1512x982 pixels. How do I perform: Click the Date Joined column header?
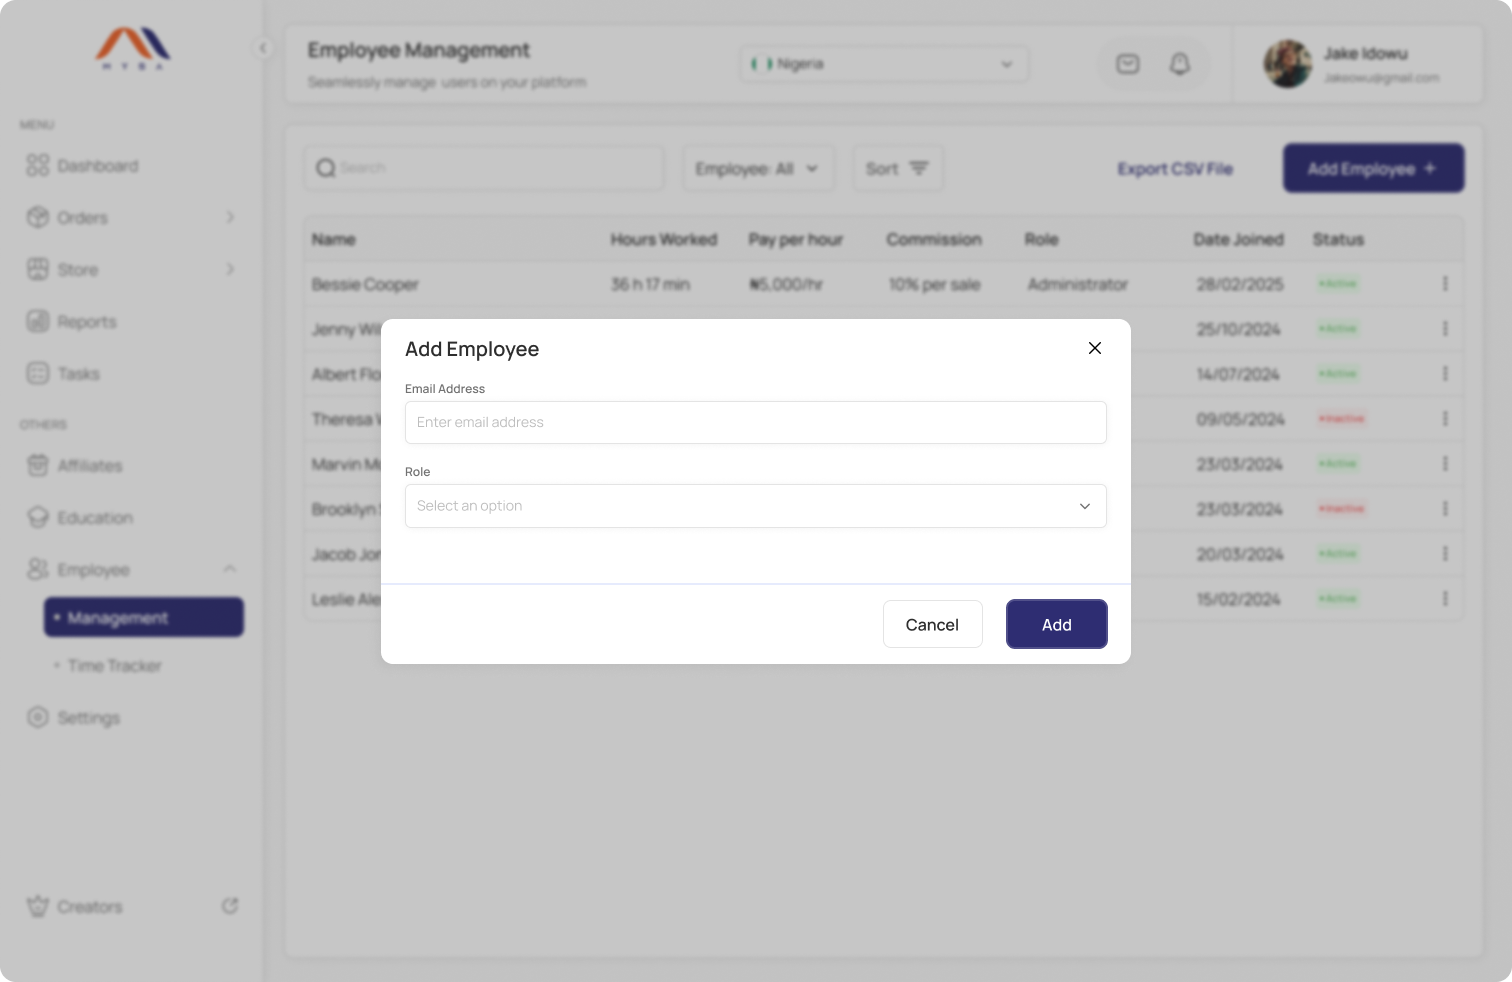coord(1238,239)
